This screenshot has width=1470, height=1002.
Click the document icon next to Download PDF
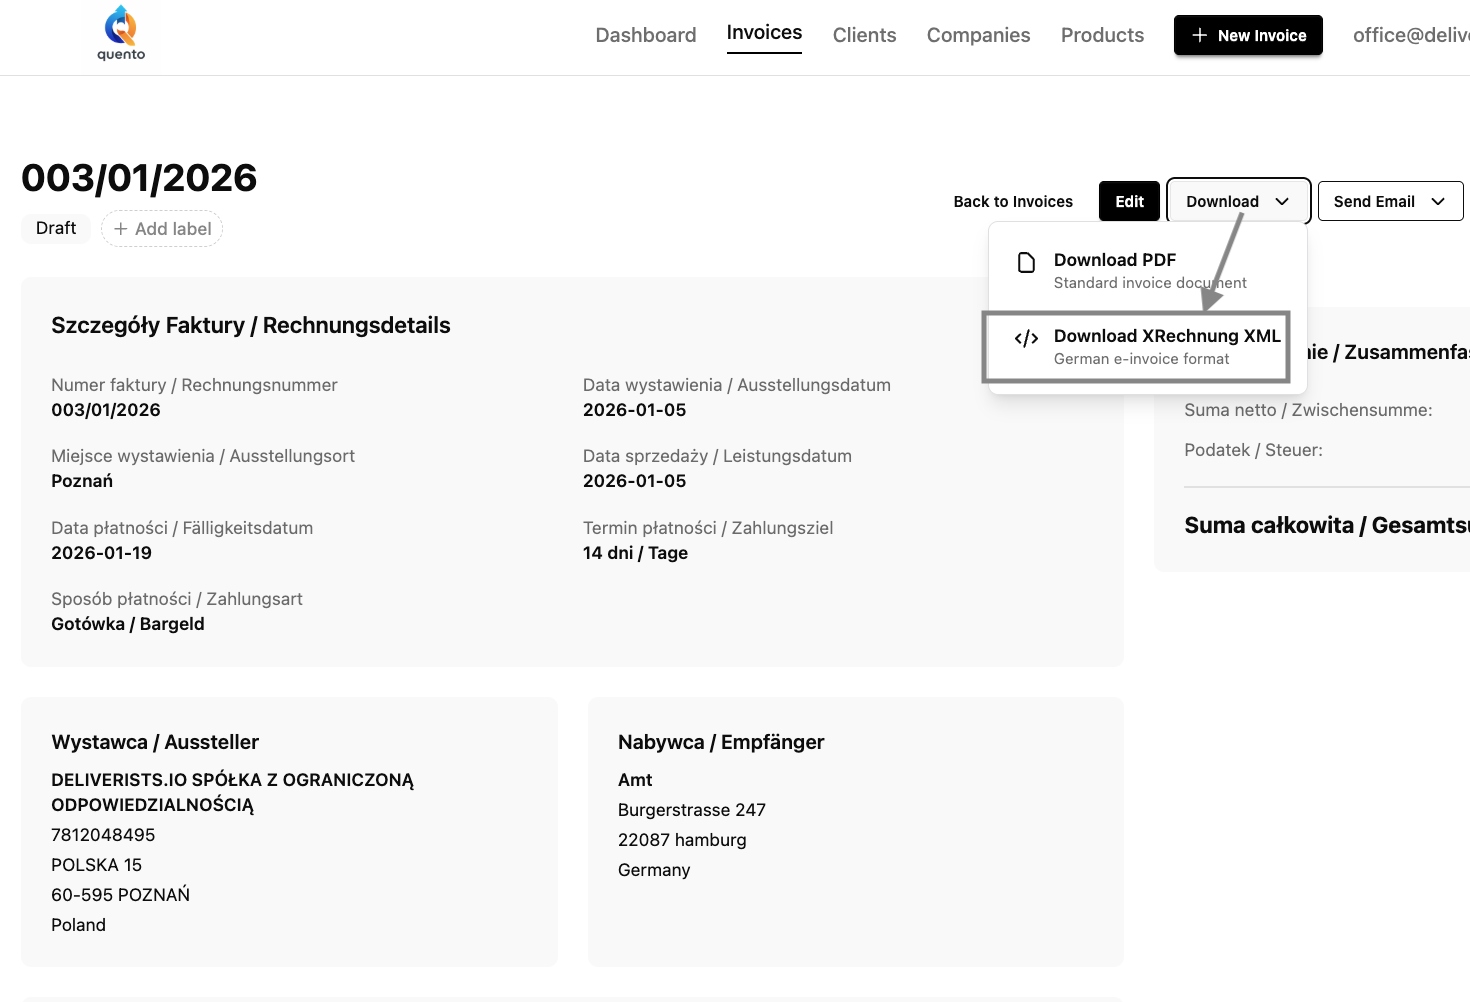(1026, 262)
